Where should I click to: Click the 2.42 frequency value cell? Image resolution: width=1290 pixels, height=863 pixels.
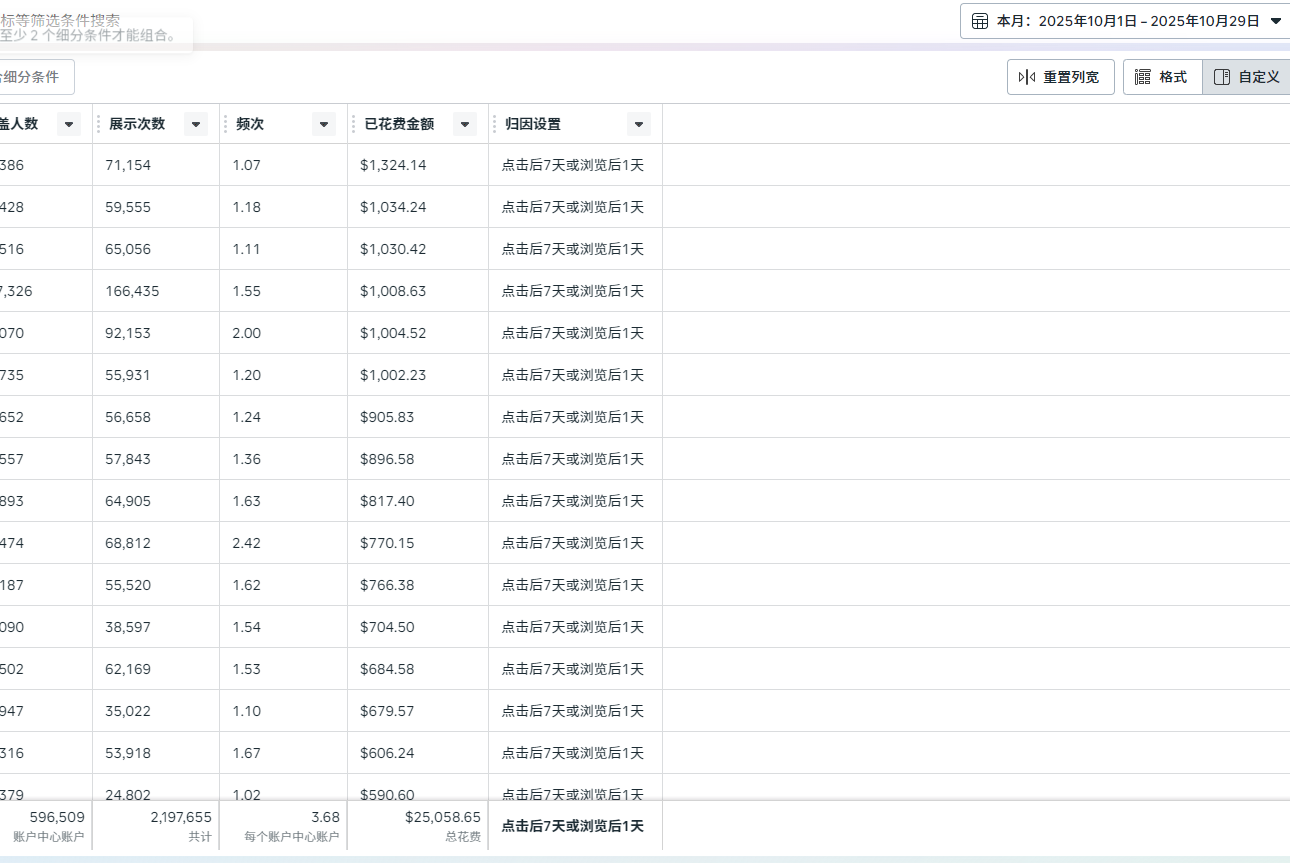[246, 543]
